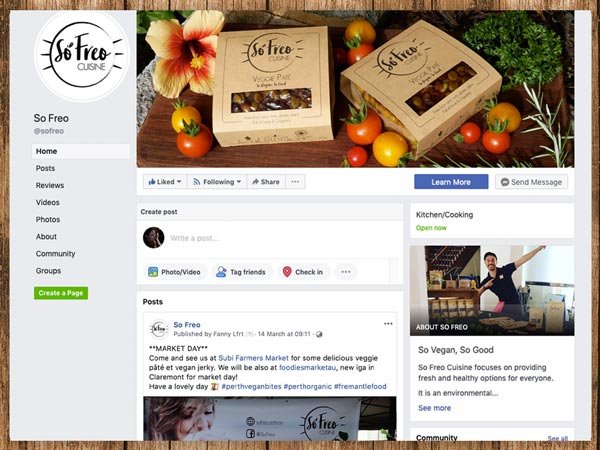
Task: Click the Tag friends person icon
Action: (x=221, y=272)
